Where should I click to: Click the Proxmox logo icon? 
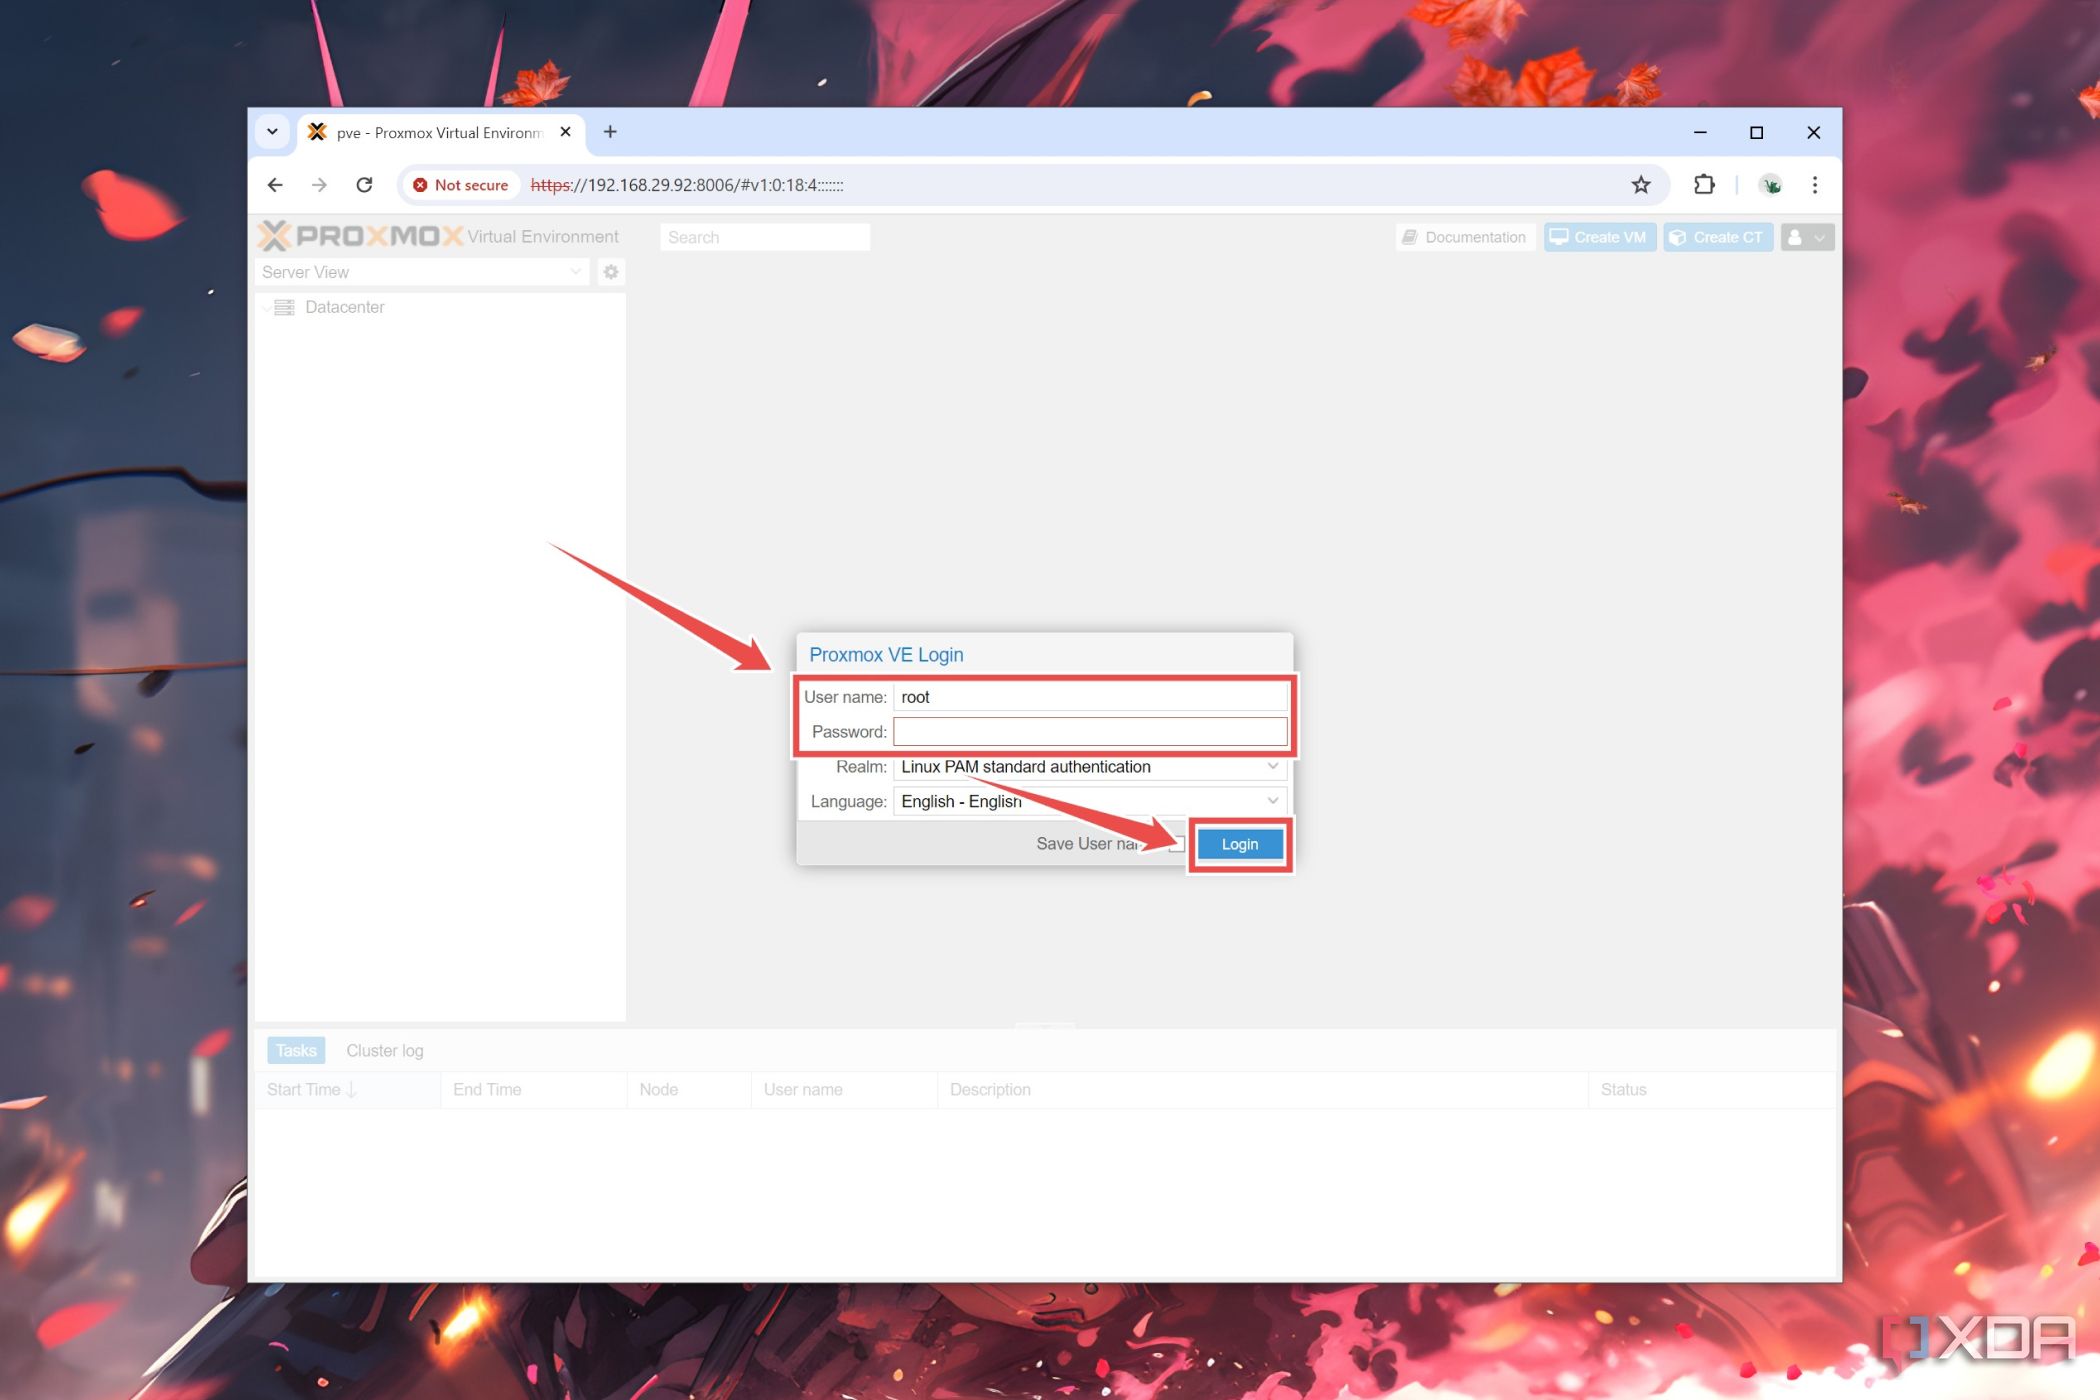click(x=272, y=238)
